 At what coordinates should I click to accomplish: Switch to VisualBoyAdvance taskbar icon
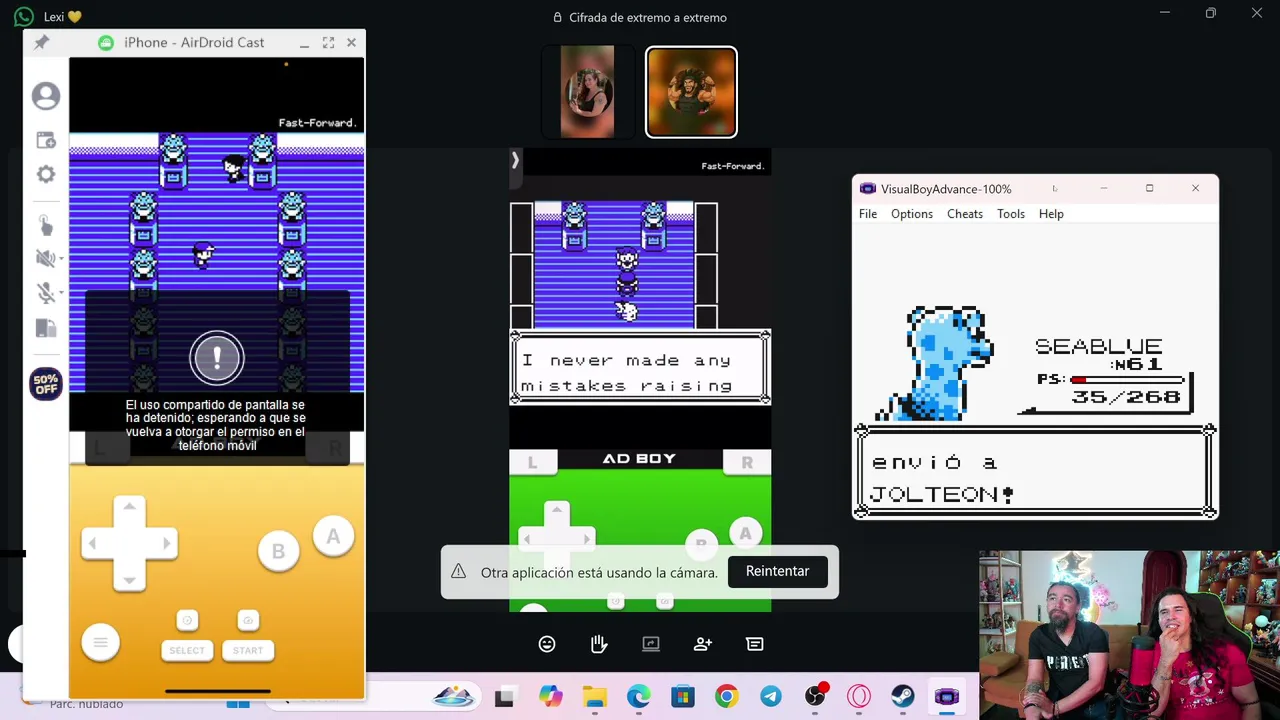(947, 697)
